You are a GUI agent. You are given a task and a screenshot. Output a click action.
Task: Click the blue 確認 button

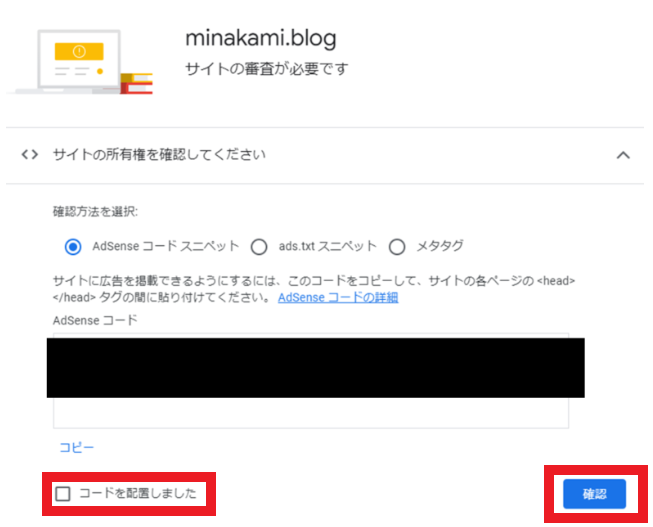(594, 494)
